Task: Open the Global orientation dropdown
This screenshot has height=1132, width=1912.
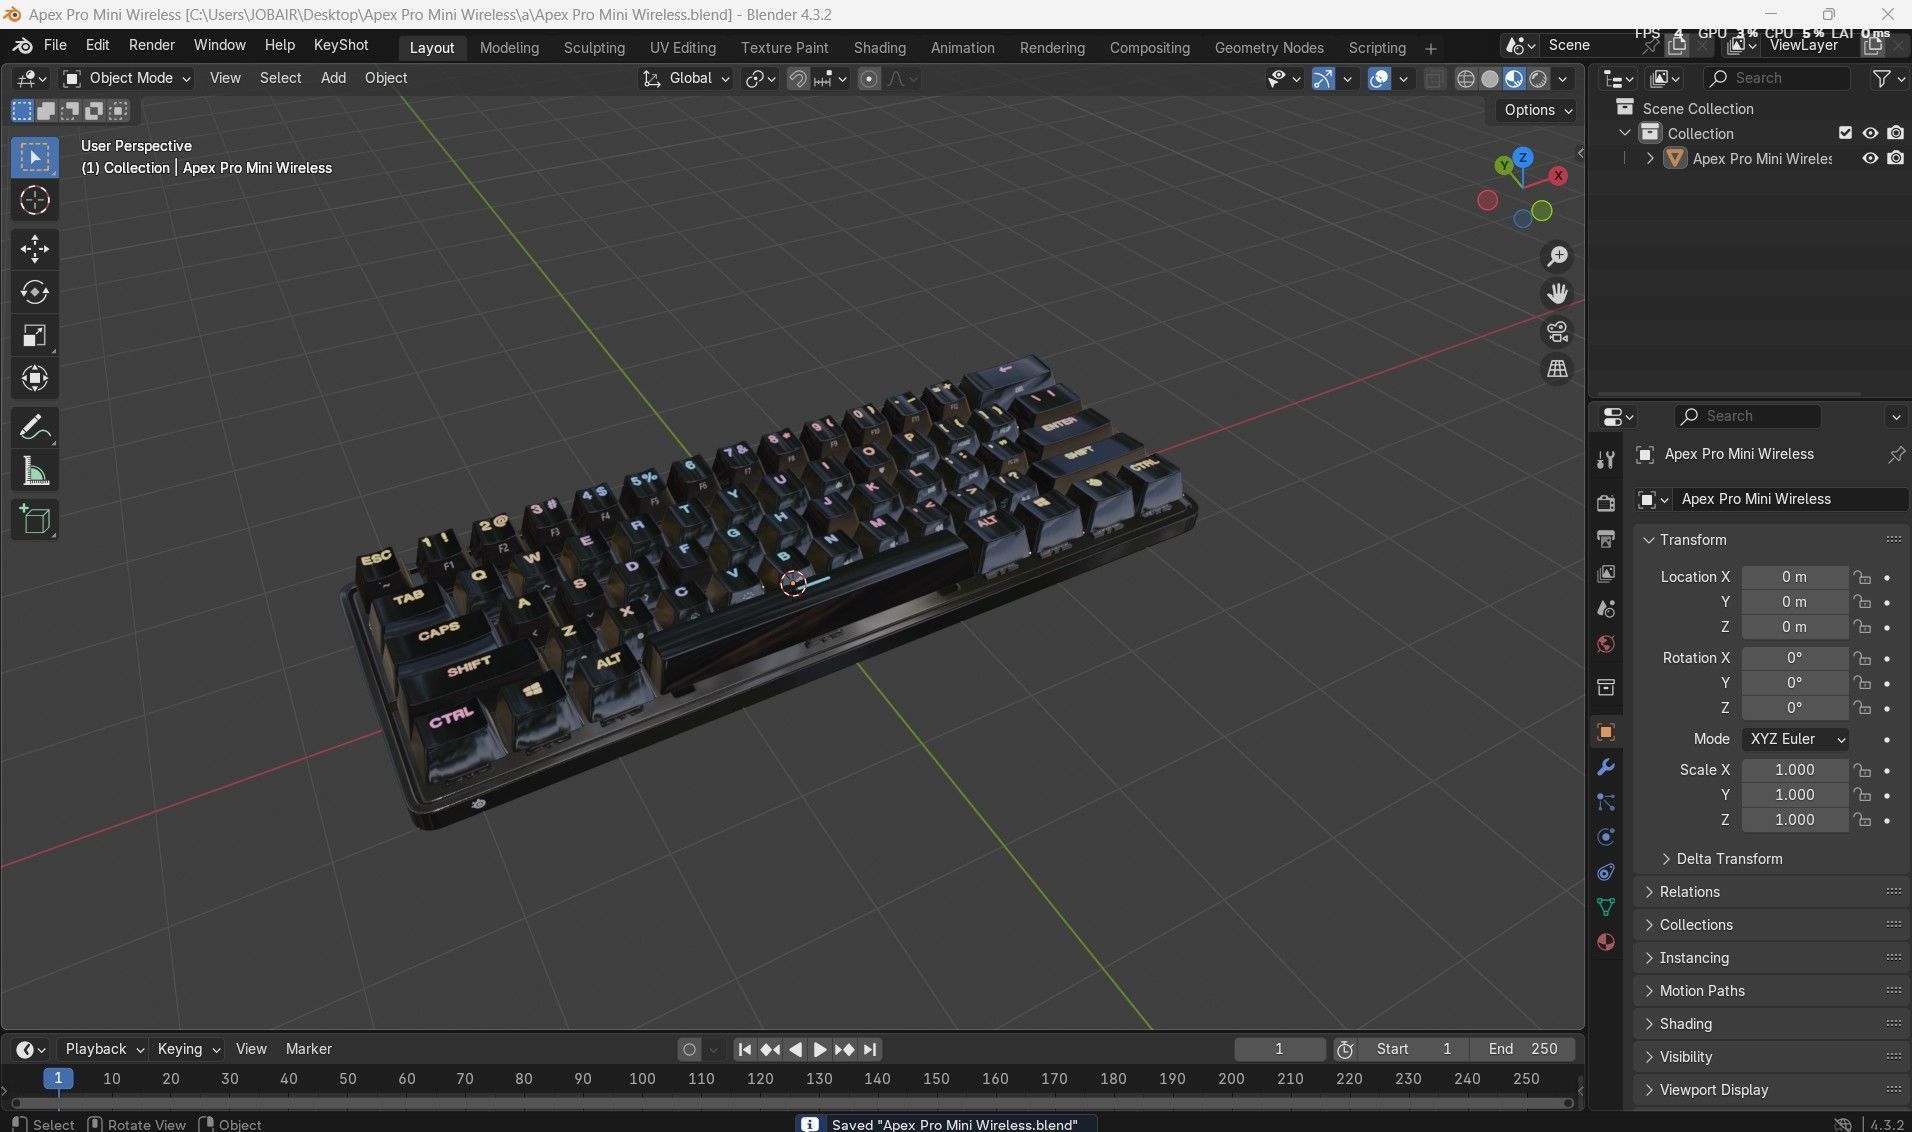Action: pos(686,78)
